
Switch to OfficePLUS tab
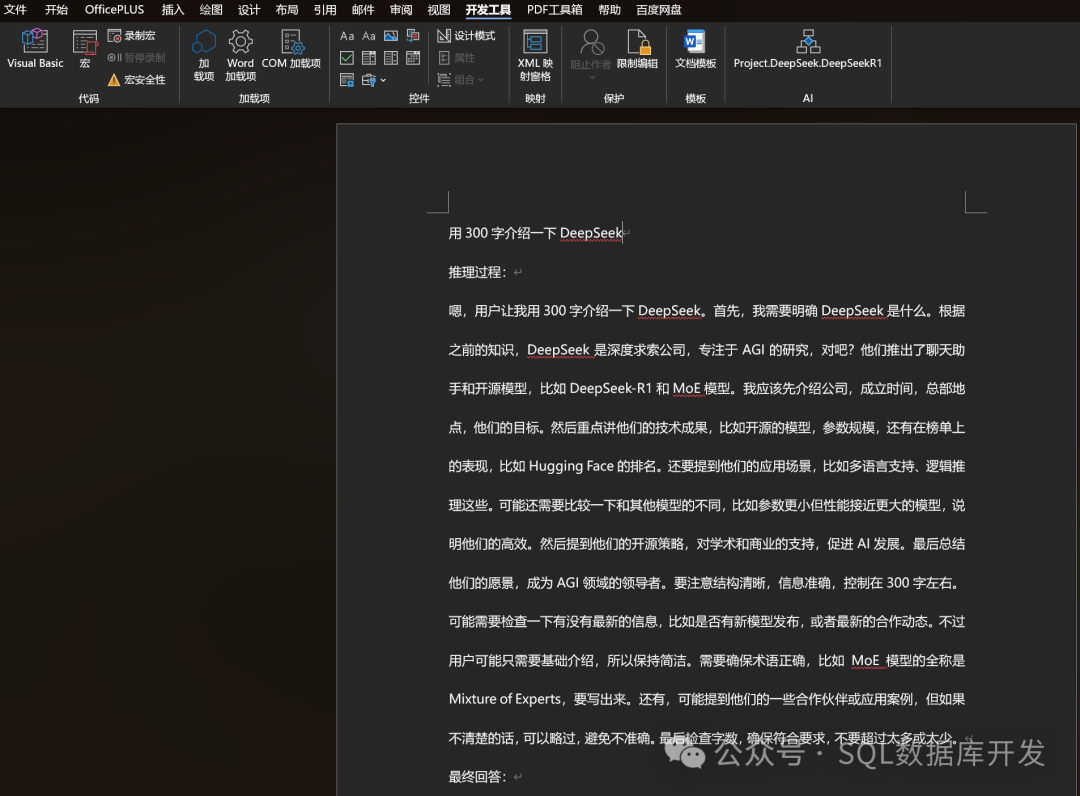point(114,10)
